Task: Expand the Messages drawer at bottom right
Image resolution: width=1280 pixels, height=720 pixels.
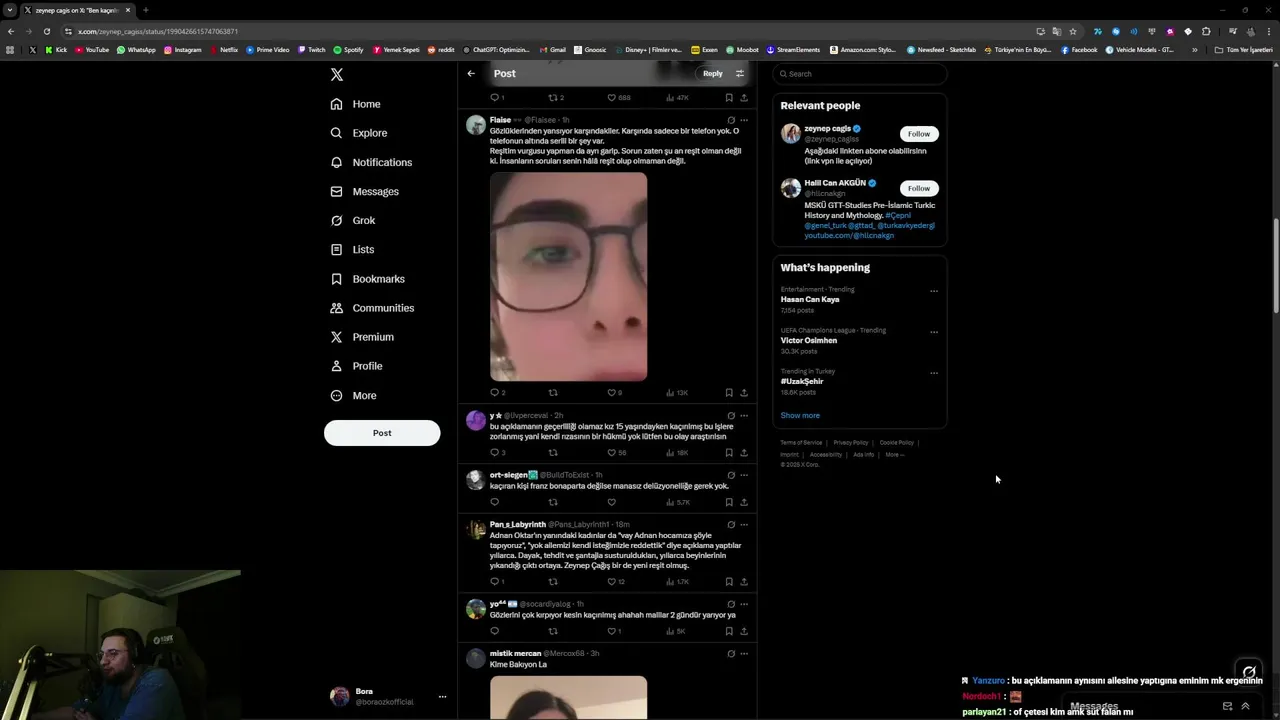Action: [x=1245, y=706]
